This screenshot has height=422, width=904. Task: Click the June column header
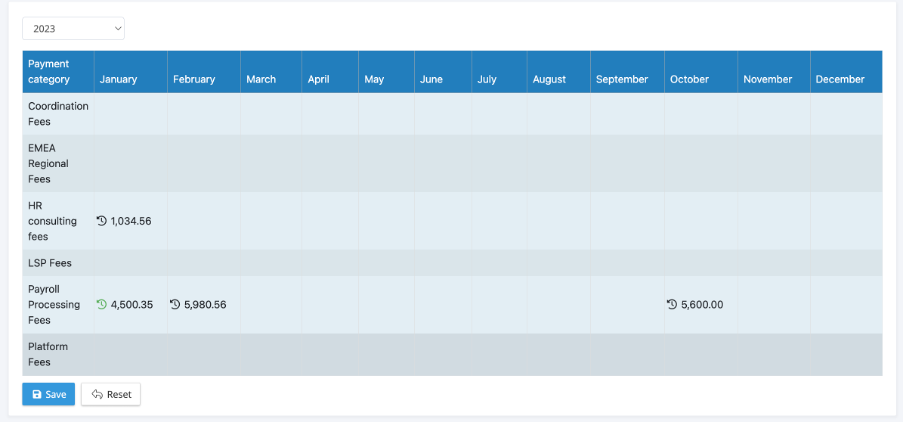(x=443, y=71)
